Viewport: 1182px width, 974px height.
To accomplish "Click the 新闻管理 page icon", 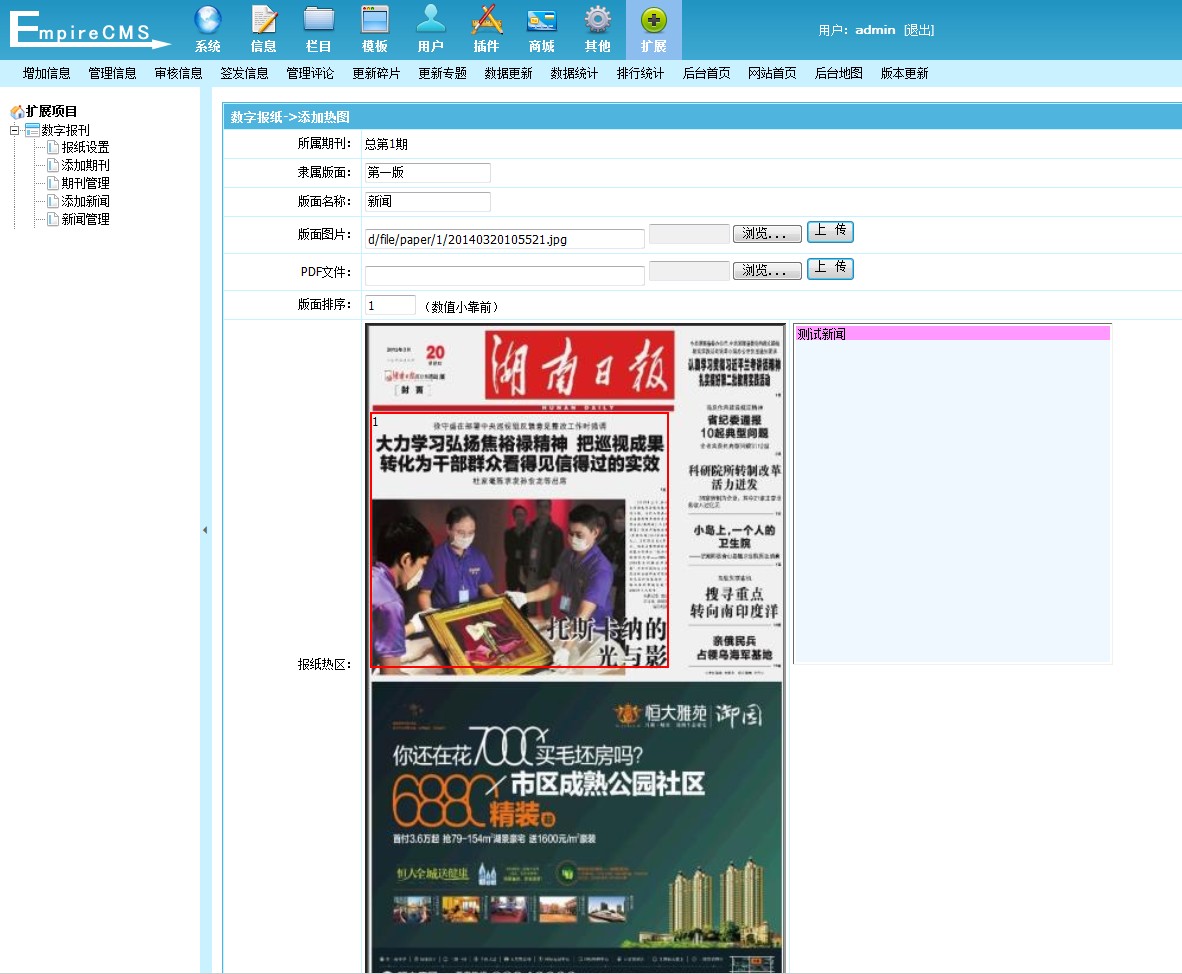I will click(53, 219).
